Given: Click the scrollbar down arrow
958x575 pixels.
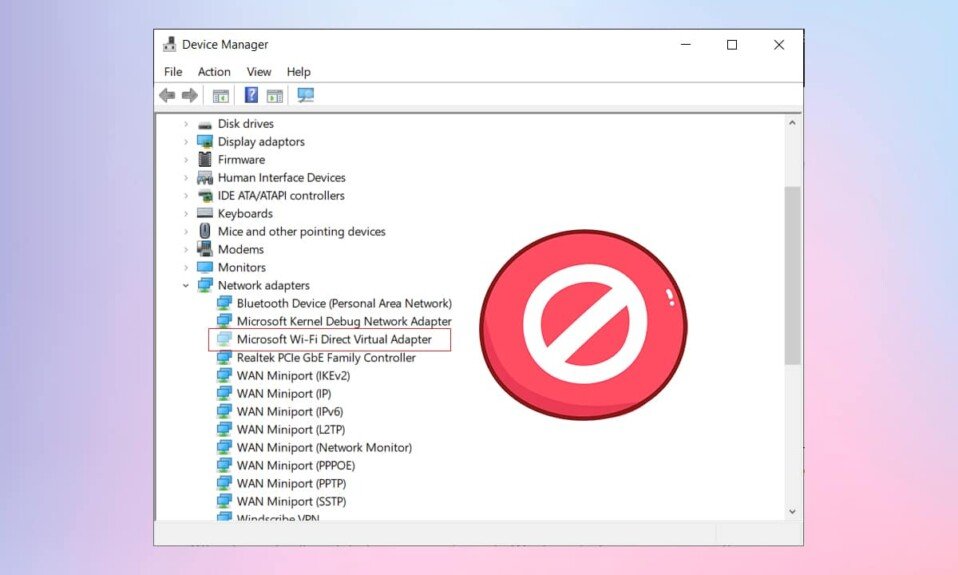Looking at the screenshot, I should click(792, 511).
